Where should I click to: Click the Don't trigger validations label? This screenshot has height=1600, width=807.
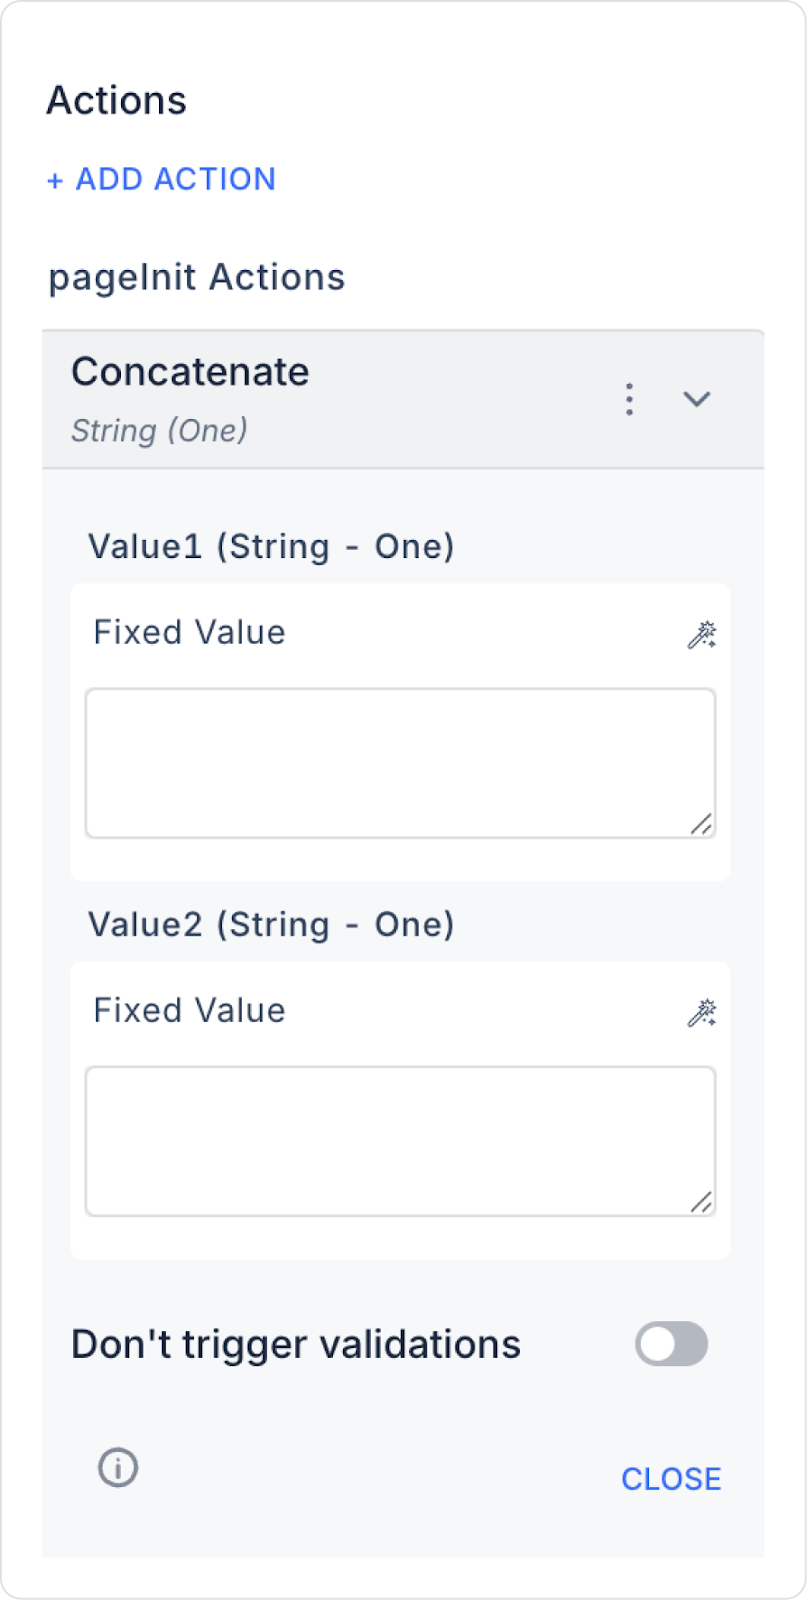click(x=296, y=1344)
